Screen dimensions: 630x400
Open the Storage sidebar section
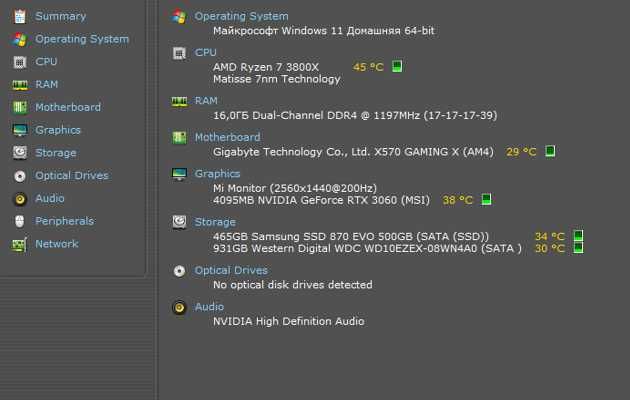click(55, 153)
